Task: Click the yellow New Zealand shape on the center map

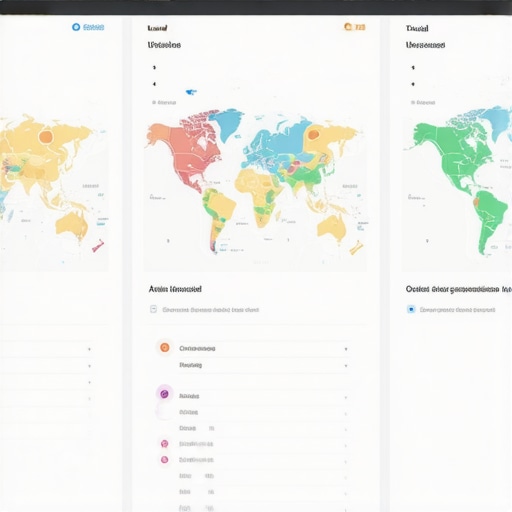Action: click(x=356, y=248)
